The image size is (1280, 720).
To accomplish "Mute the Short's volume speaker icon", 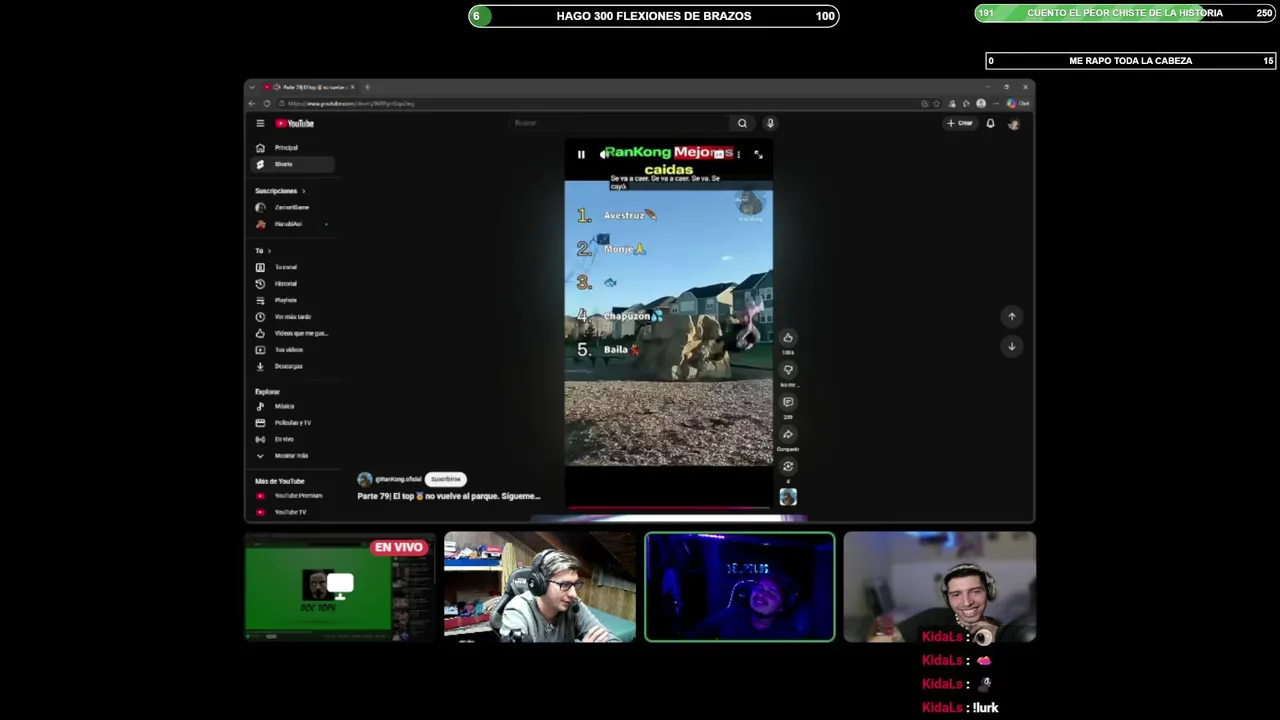I will tap(603, 154).
